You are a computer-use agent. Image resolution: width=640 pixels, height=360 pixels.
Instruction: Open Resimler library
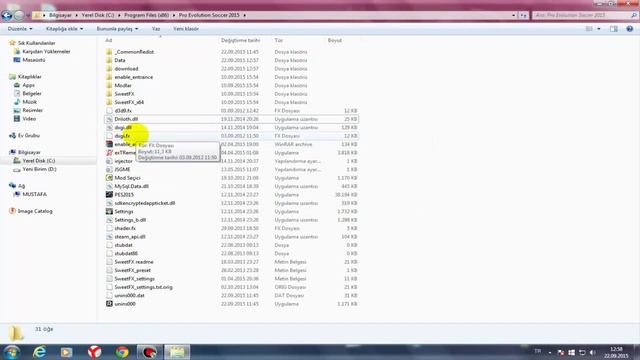[x=32, y=110]
